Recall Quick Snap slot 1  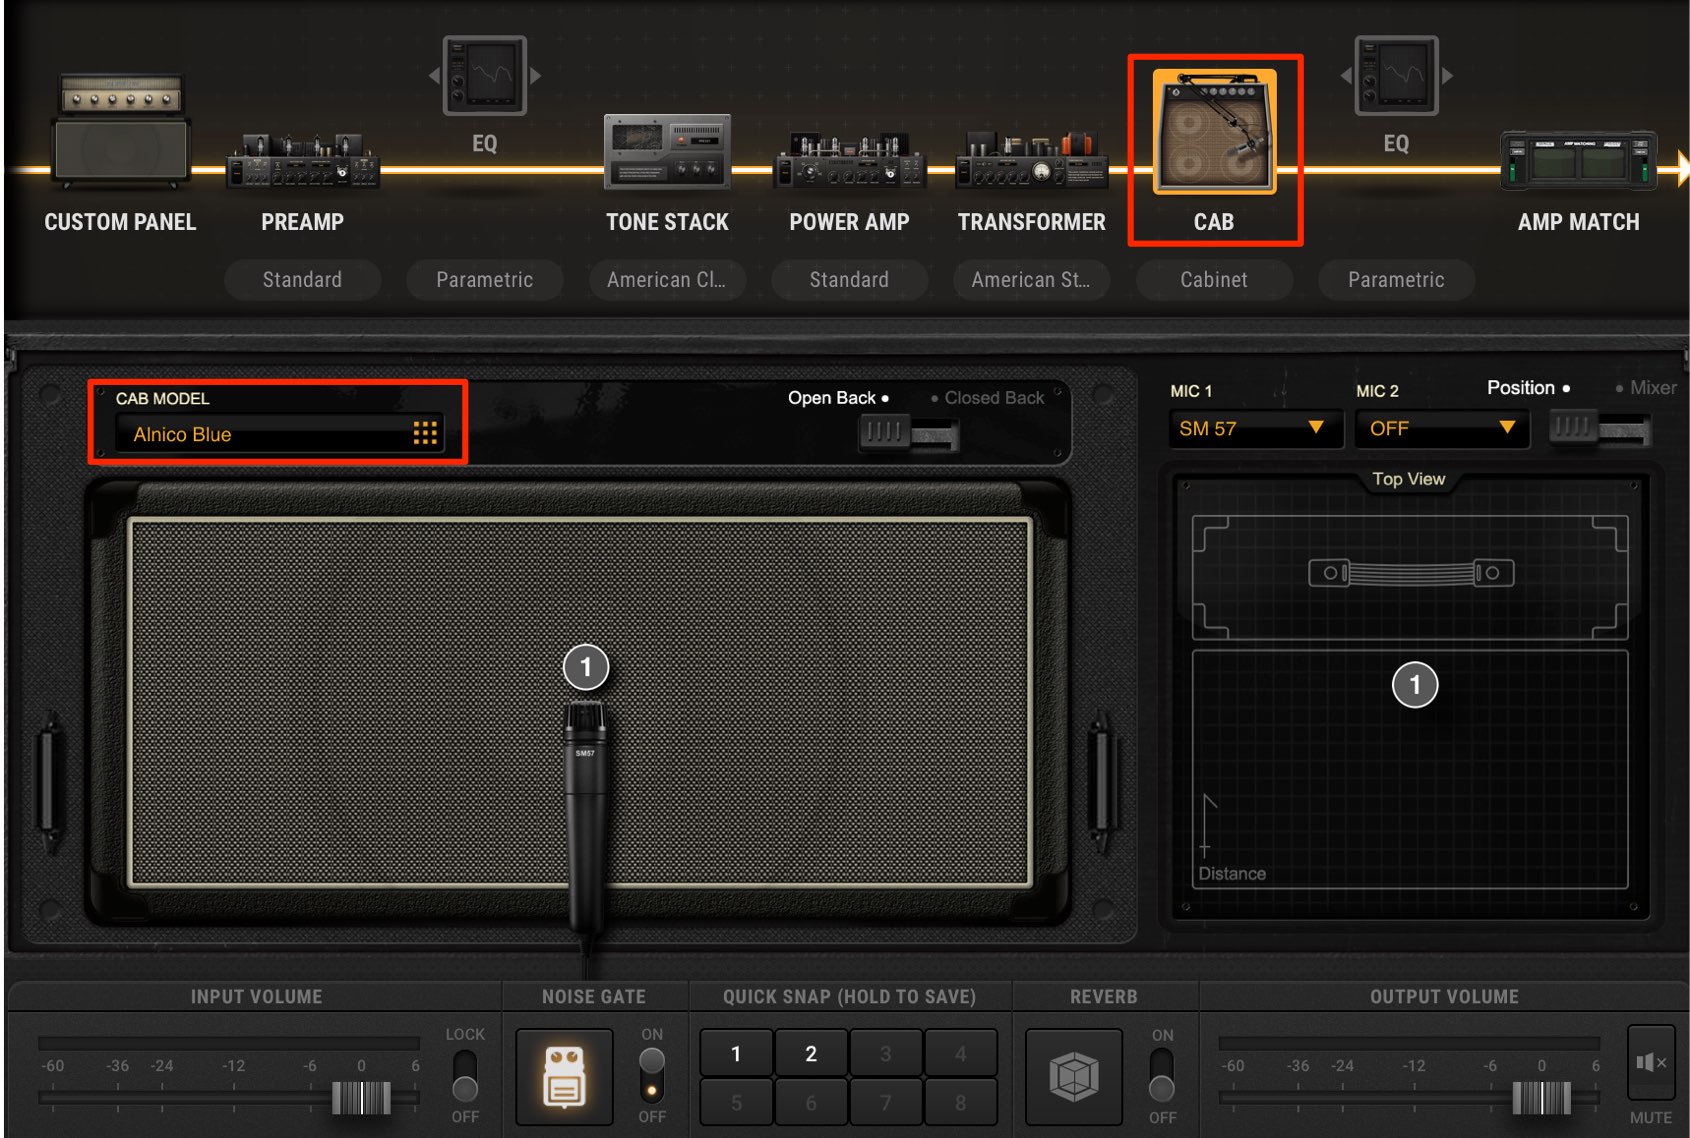(736, 1053)
